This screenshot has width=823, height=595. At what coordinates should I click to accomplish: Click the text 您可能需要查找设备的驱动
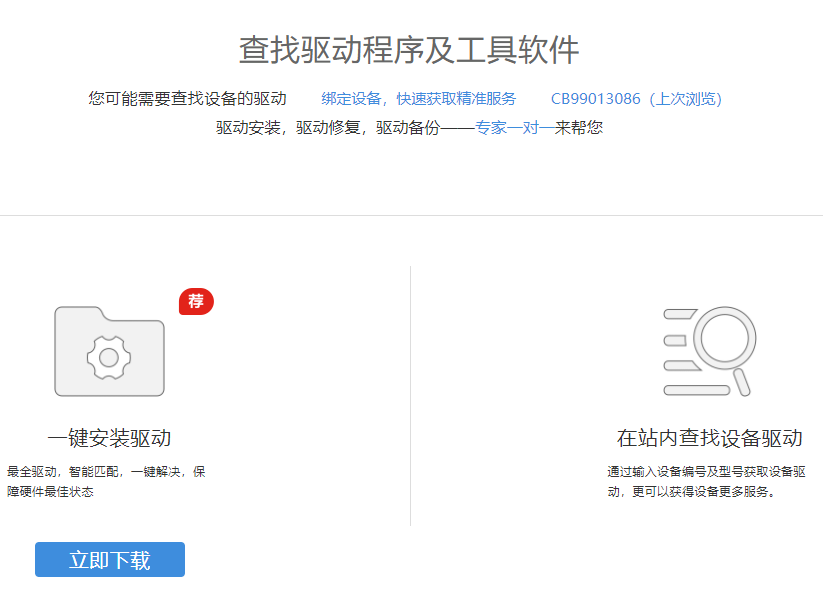187,99
